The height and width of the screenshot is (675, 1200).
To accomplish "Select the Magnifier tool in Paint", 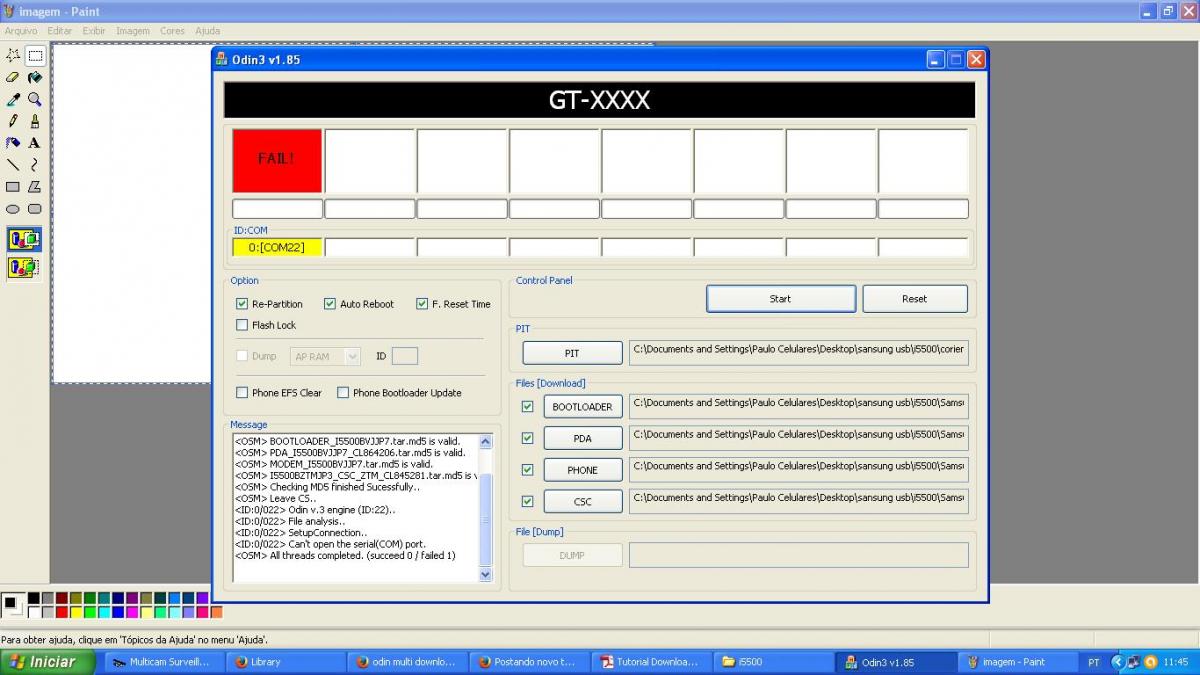I will point(35,100).
